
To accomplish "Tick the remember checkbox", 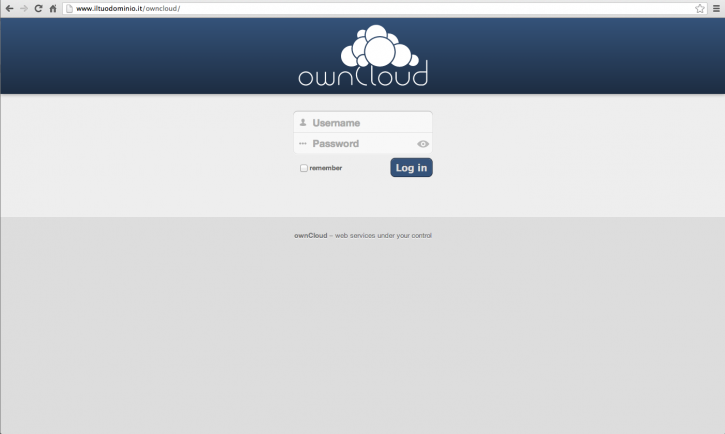I will pyautogui.click(x=304, y=168).
